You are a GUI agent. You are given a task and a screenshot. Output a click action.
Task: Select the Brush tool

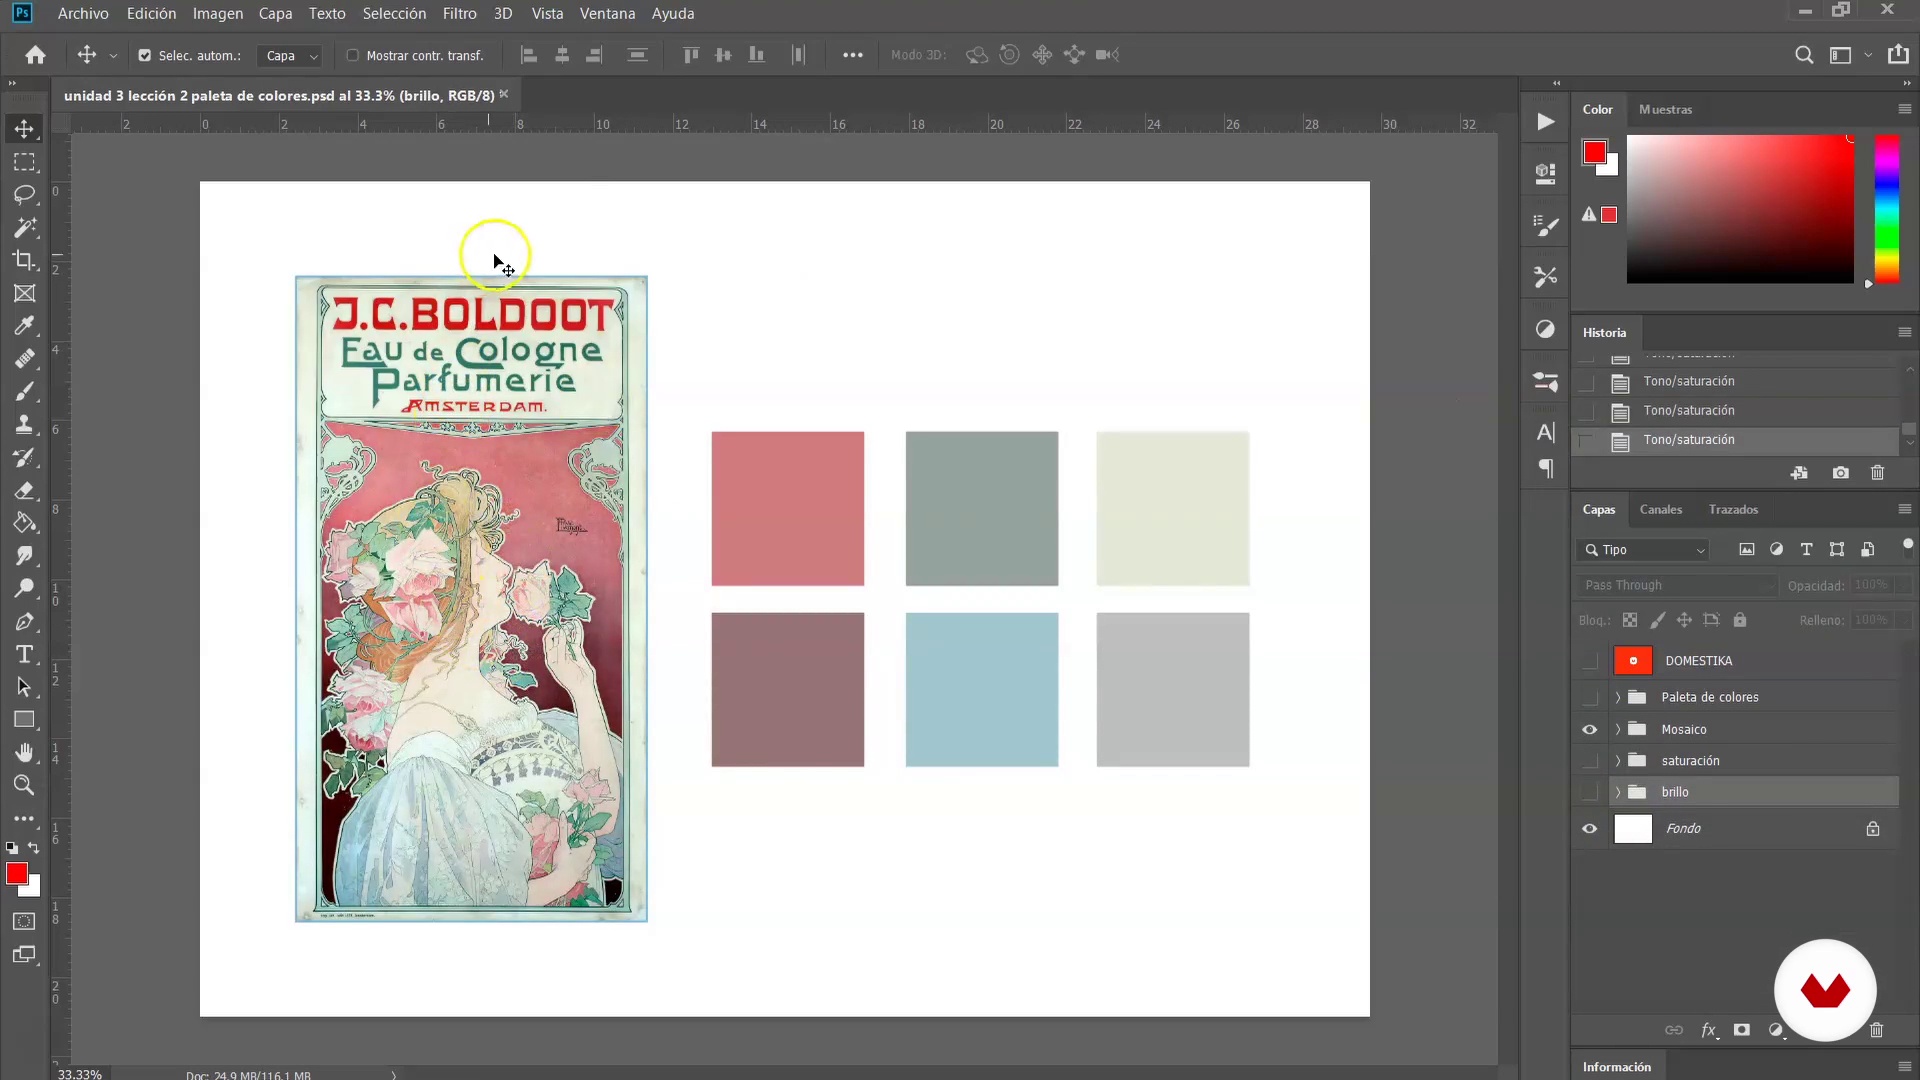pyautogui.click(x=24, y=391)
